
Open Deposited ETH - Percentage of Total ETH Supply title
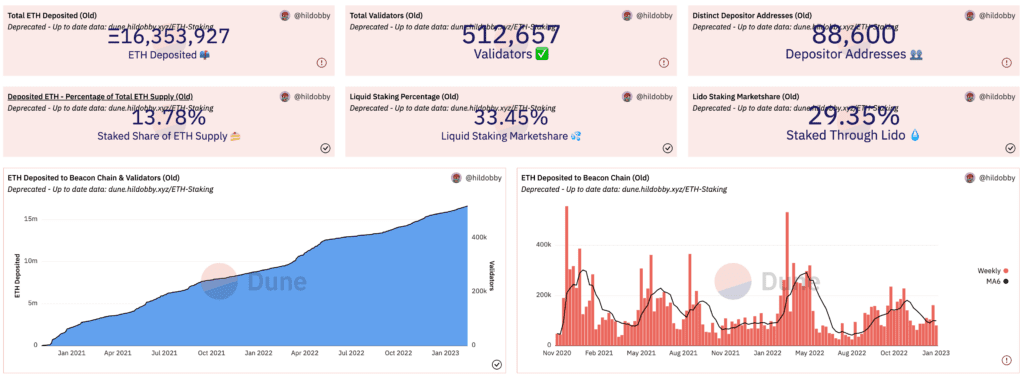(x=100, y=96)
